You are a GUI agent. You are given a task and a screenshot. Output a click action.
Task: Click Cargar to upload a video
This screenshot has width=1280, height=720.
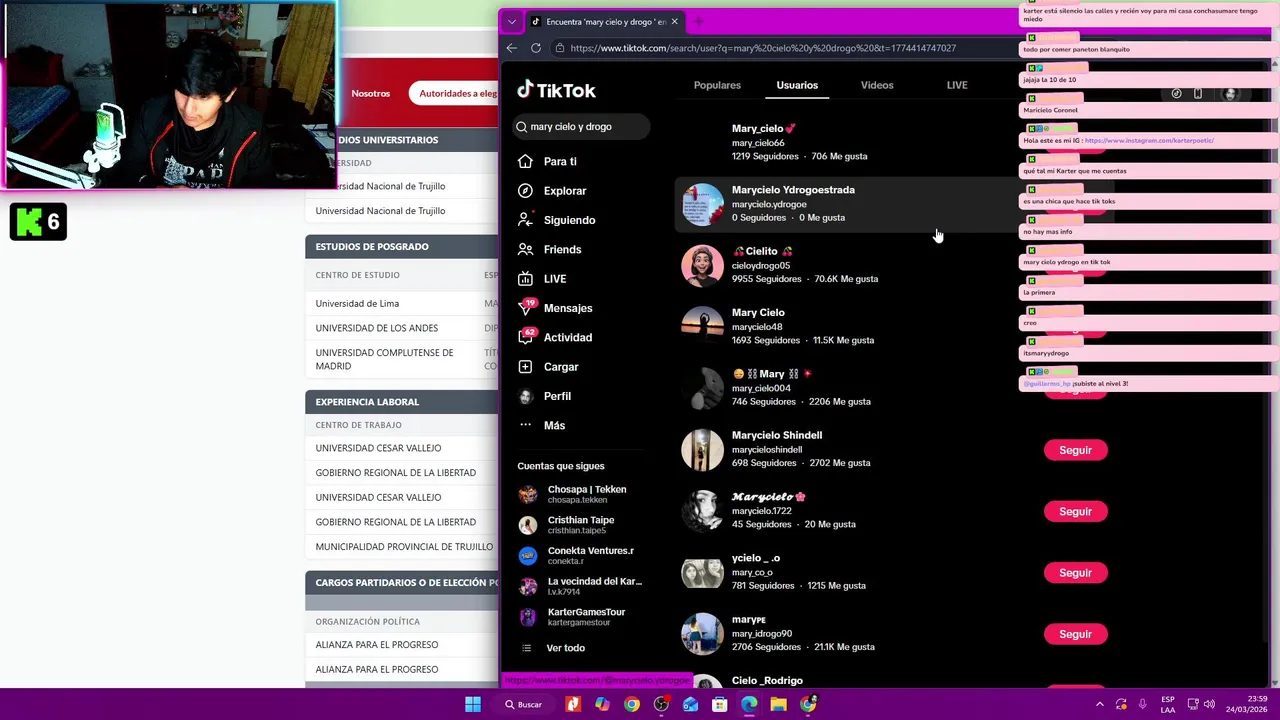[548, 367]
